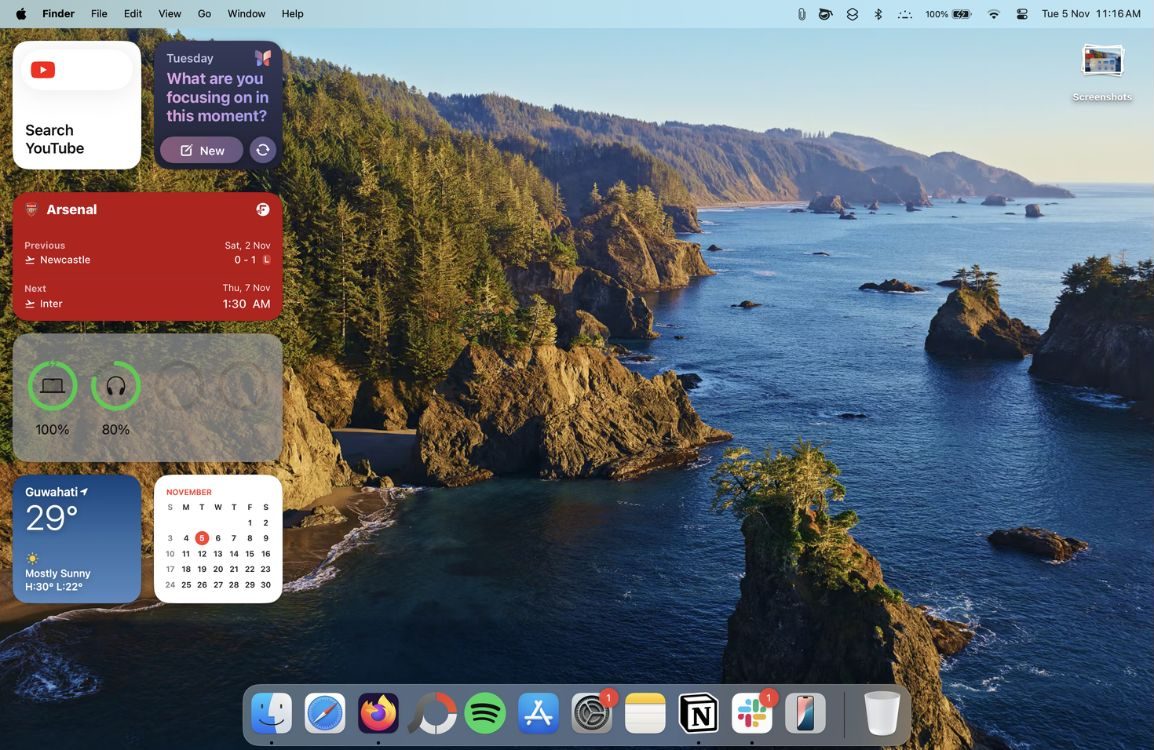Open Firefox from the Dock
The width and height of the screenshot is (1154, 750).
coord(378,713)
